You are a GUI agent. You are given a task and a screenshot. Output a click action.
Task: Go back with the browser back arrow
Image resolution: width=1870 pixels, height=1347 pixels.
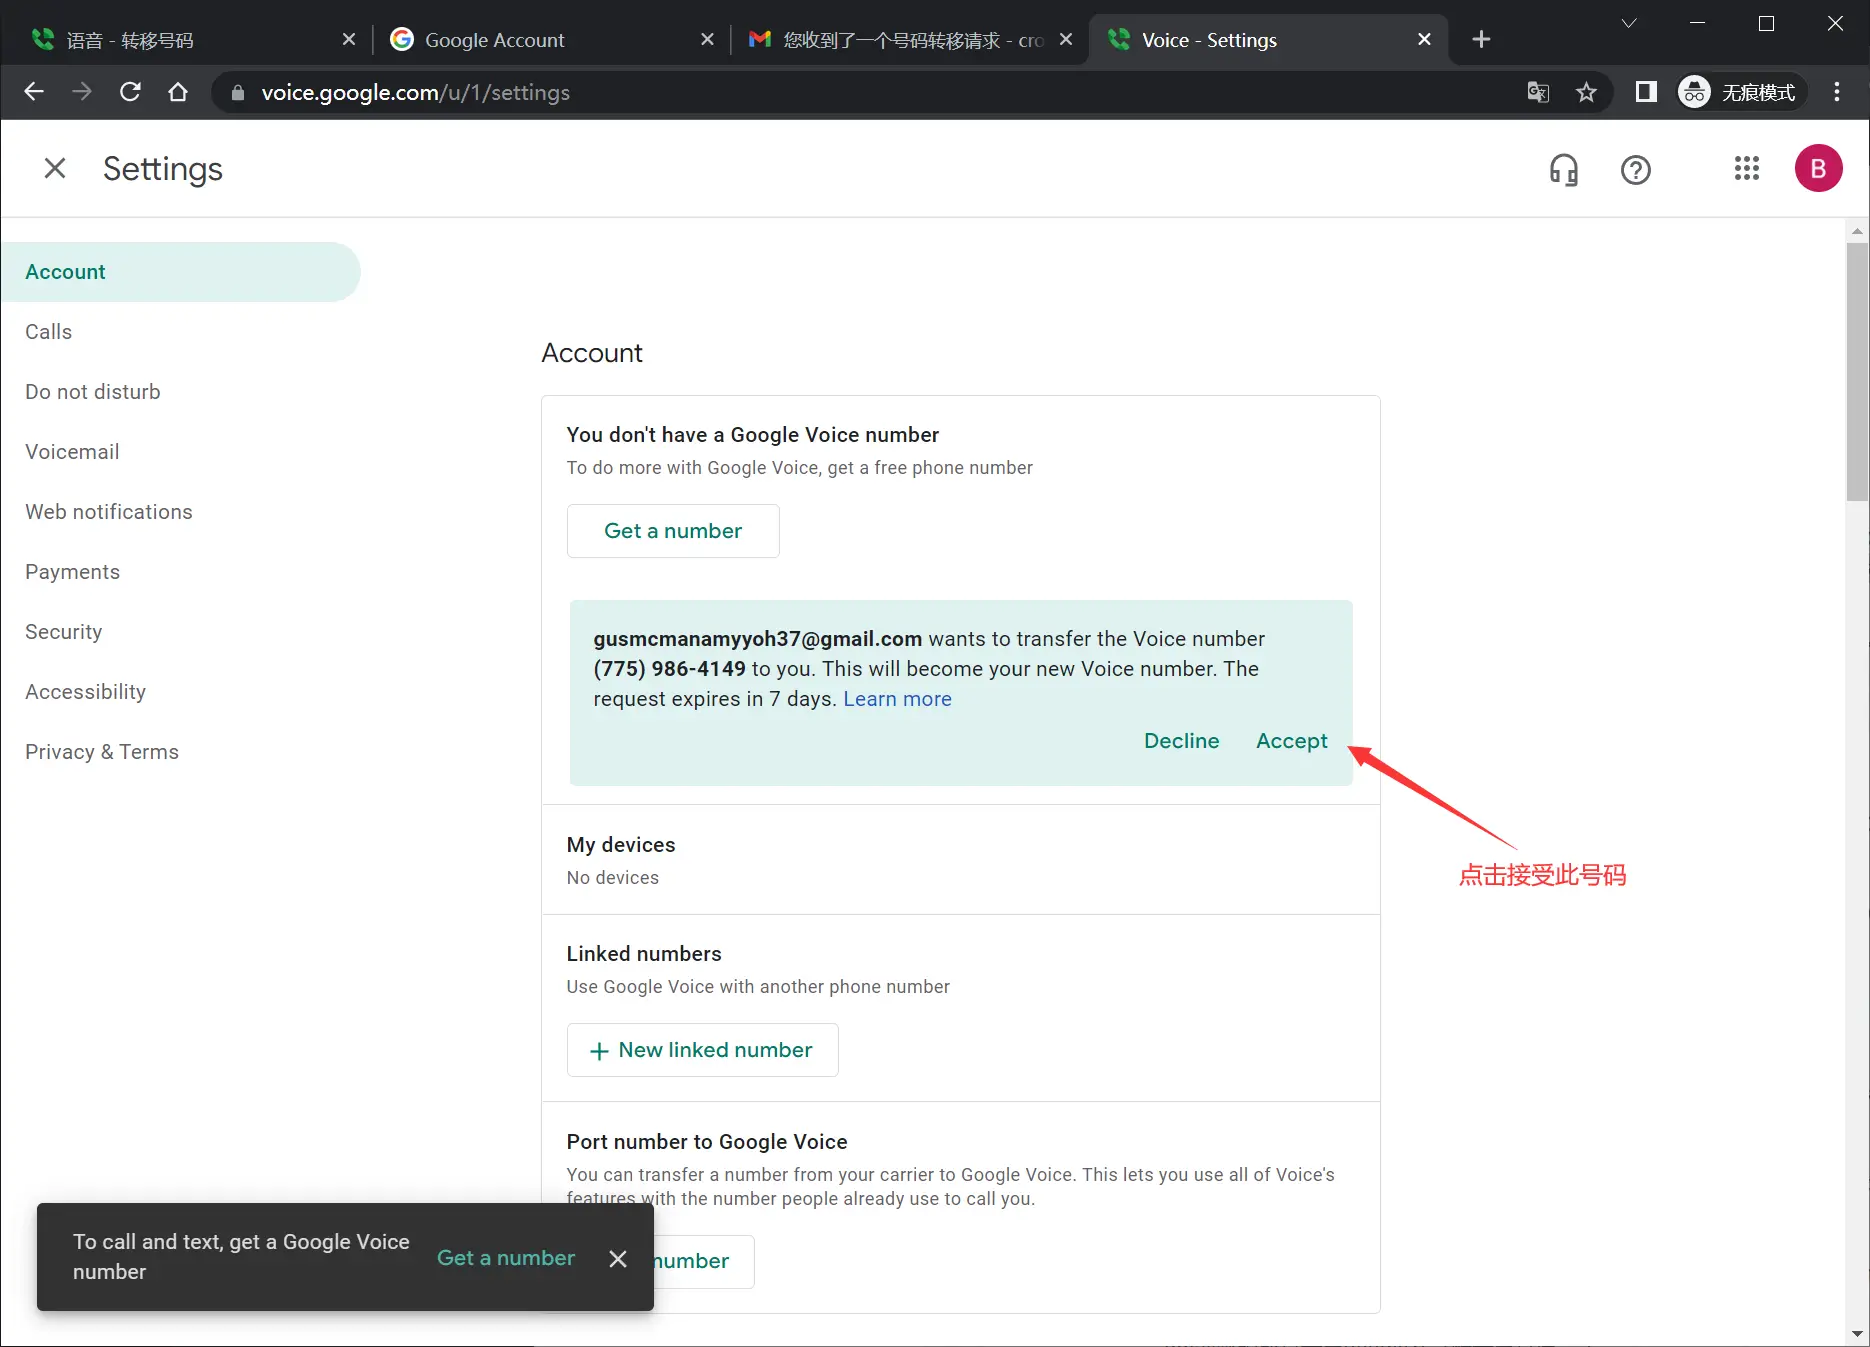point(34,92)
